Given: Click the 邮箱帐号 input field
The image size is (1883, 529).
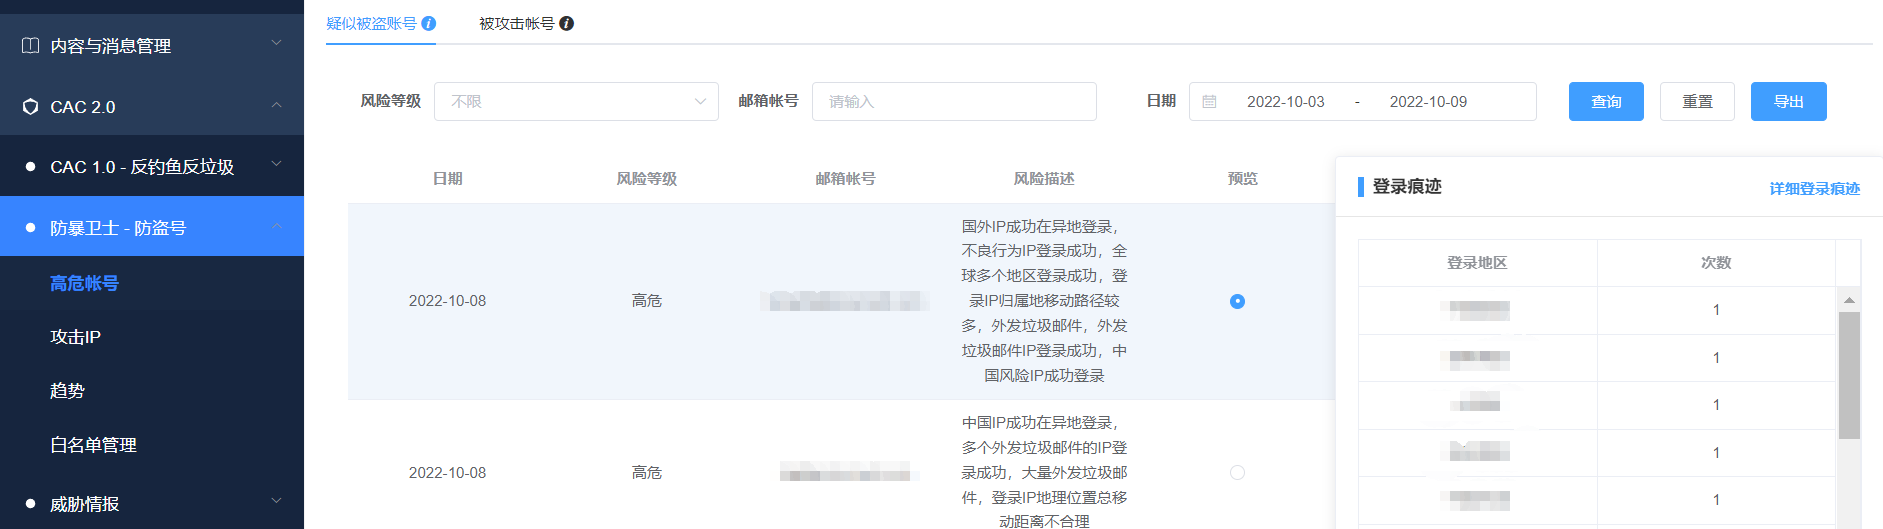Looking at the screenshot, I should (953, 102).
